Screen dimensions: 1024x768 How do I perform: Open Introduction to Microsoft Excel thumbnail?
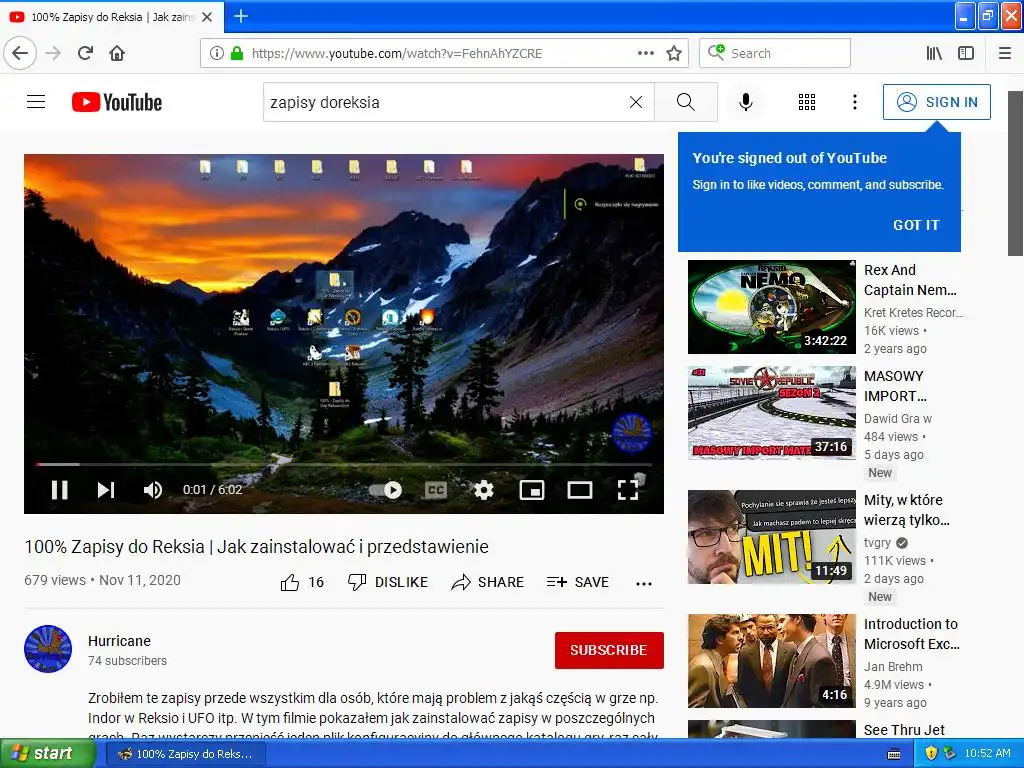771,661
